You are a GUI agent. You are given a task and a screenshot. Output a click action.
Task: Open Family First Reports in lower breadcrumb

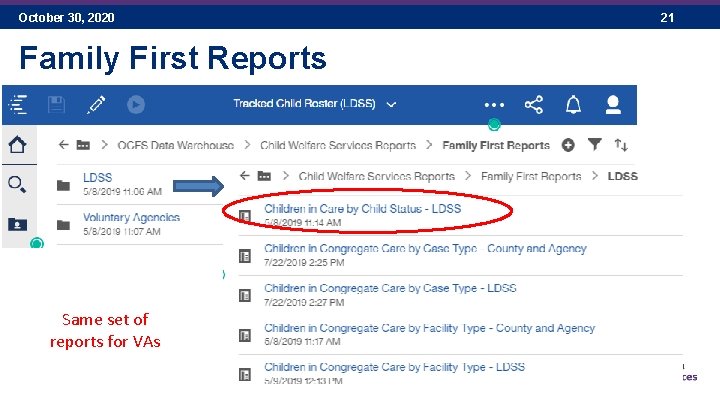[531, 176]
